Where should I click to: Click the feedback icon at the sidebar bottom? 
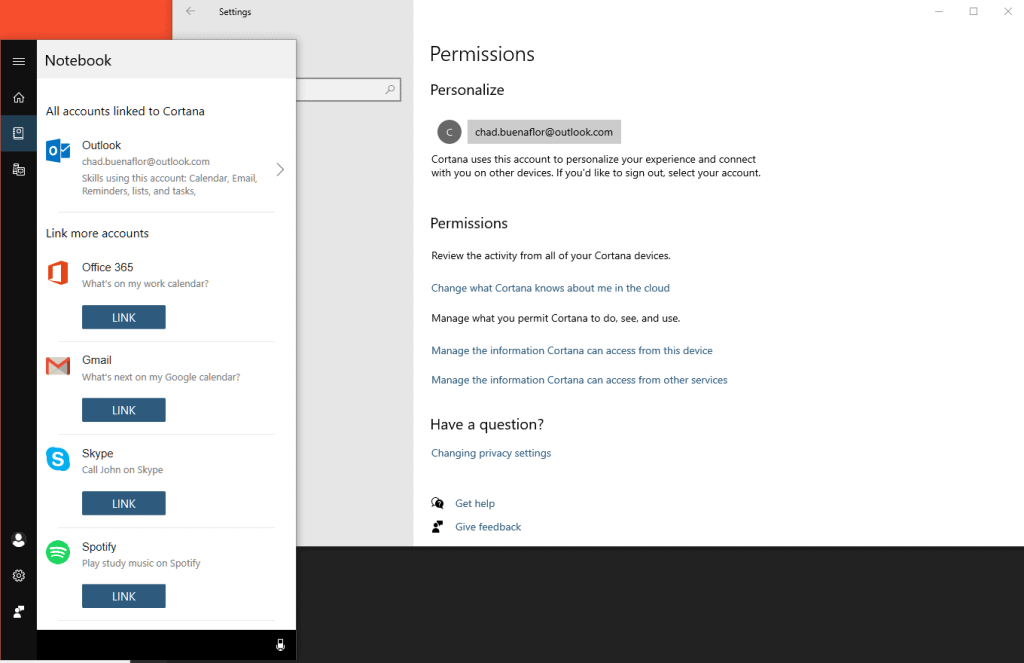(18, 611)
